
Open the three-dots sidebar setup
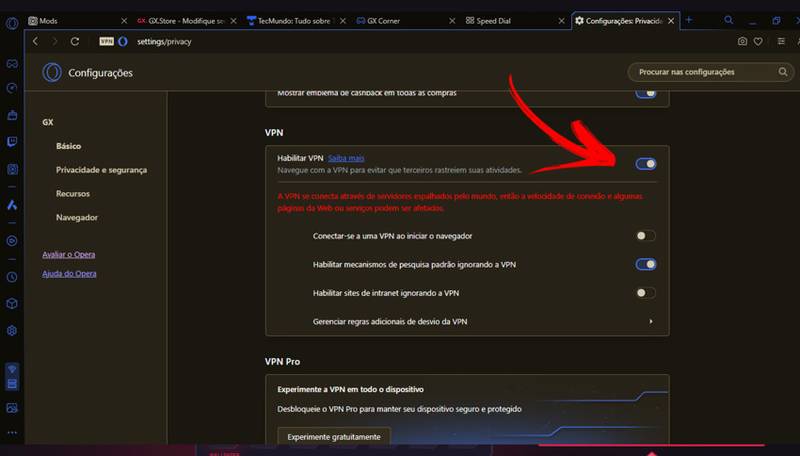coord(12,432)
